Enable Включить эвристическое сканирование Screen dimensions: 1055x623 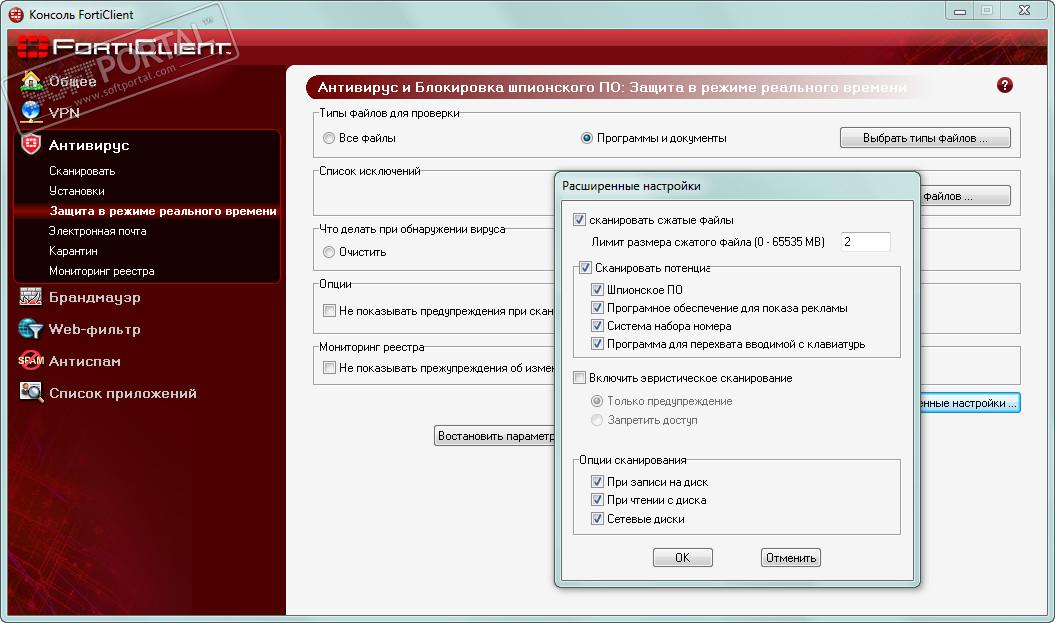click(x=579, y=377)
